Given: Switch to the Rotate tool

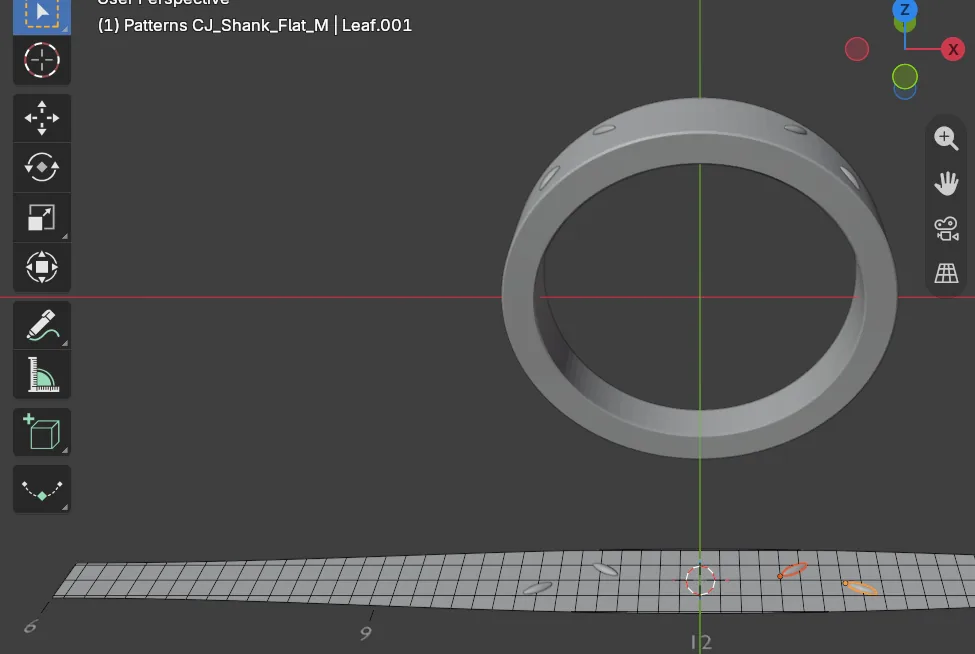Looking at the screenshot, I should [42, 167].
